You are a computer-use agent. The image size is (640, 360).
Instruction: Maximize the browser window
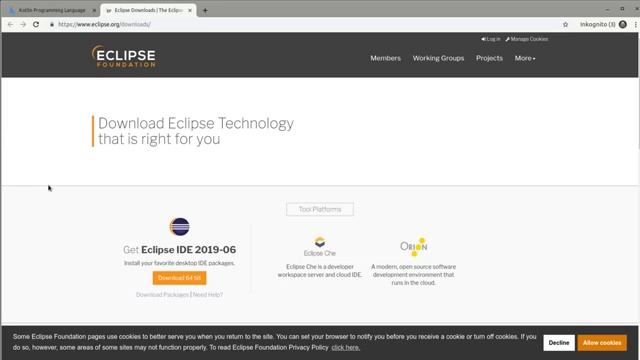pos(622,9)
